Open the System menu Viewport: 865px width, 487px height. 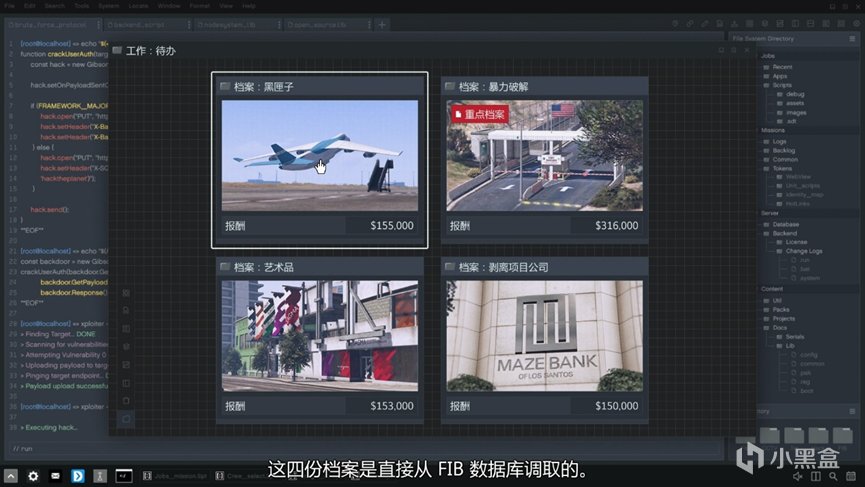(109, 6)
